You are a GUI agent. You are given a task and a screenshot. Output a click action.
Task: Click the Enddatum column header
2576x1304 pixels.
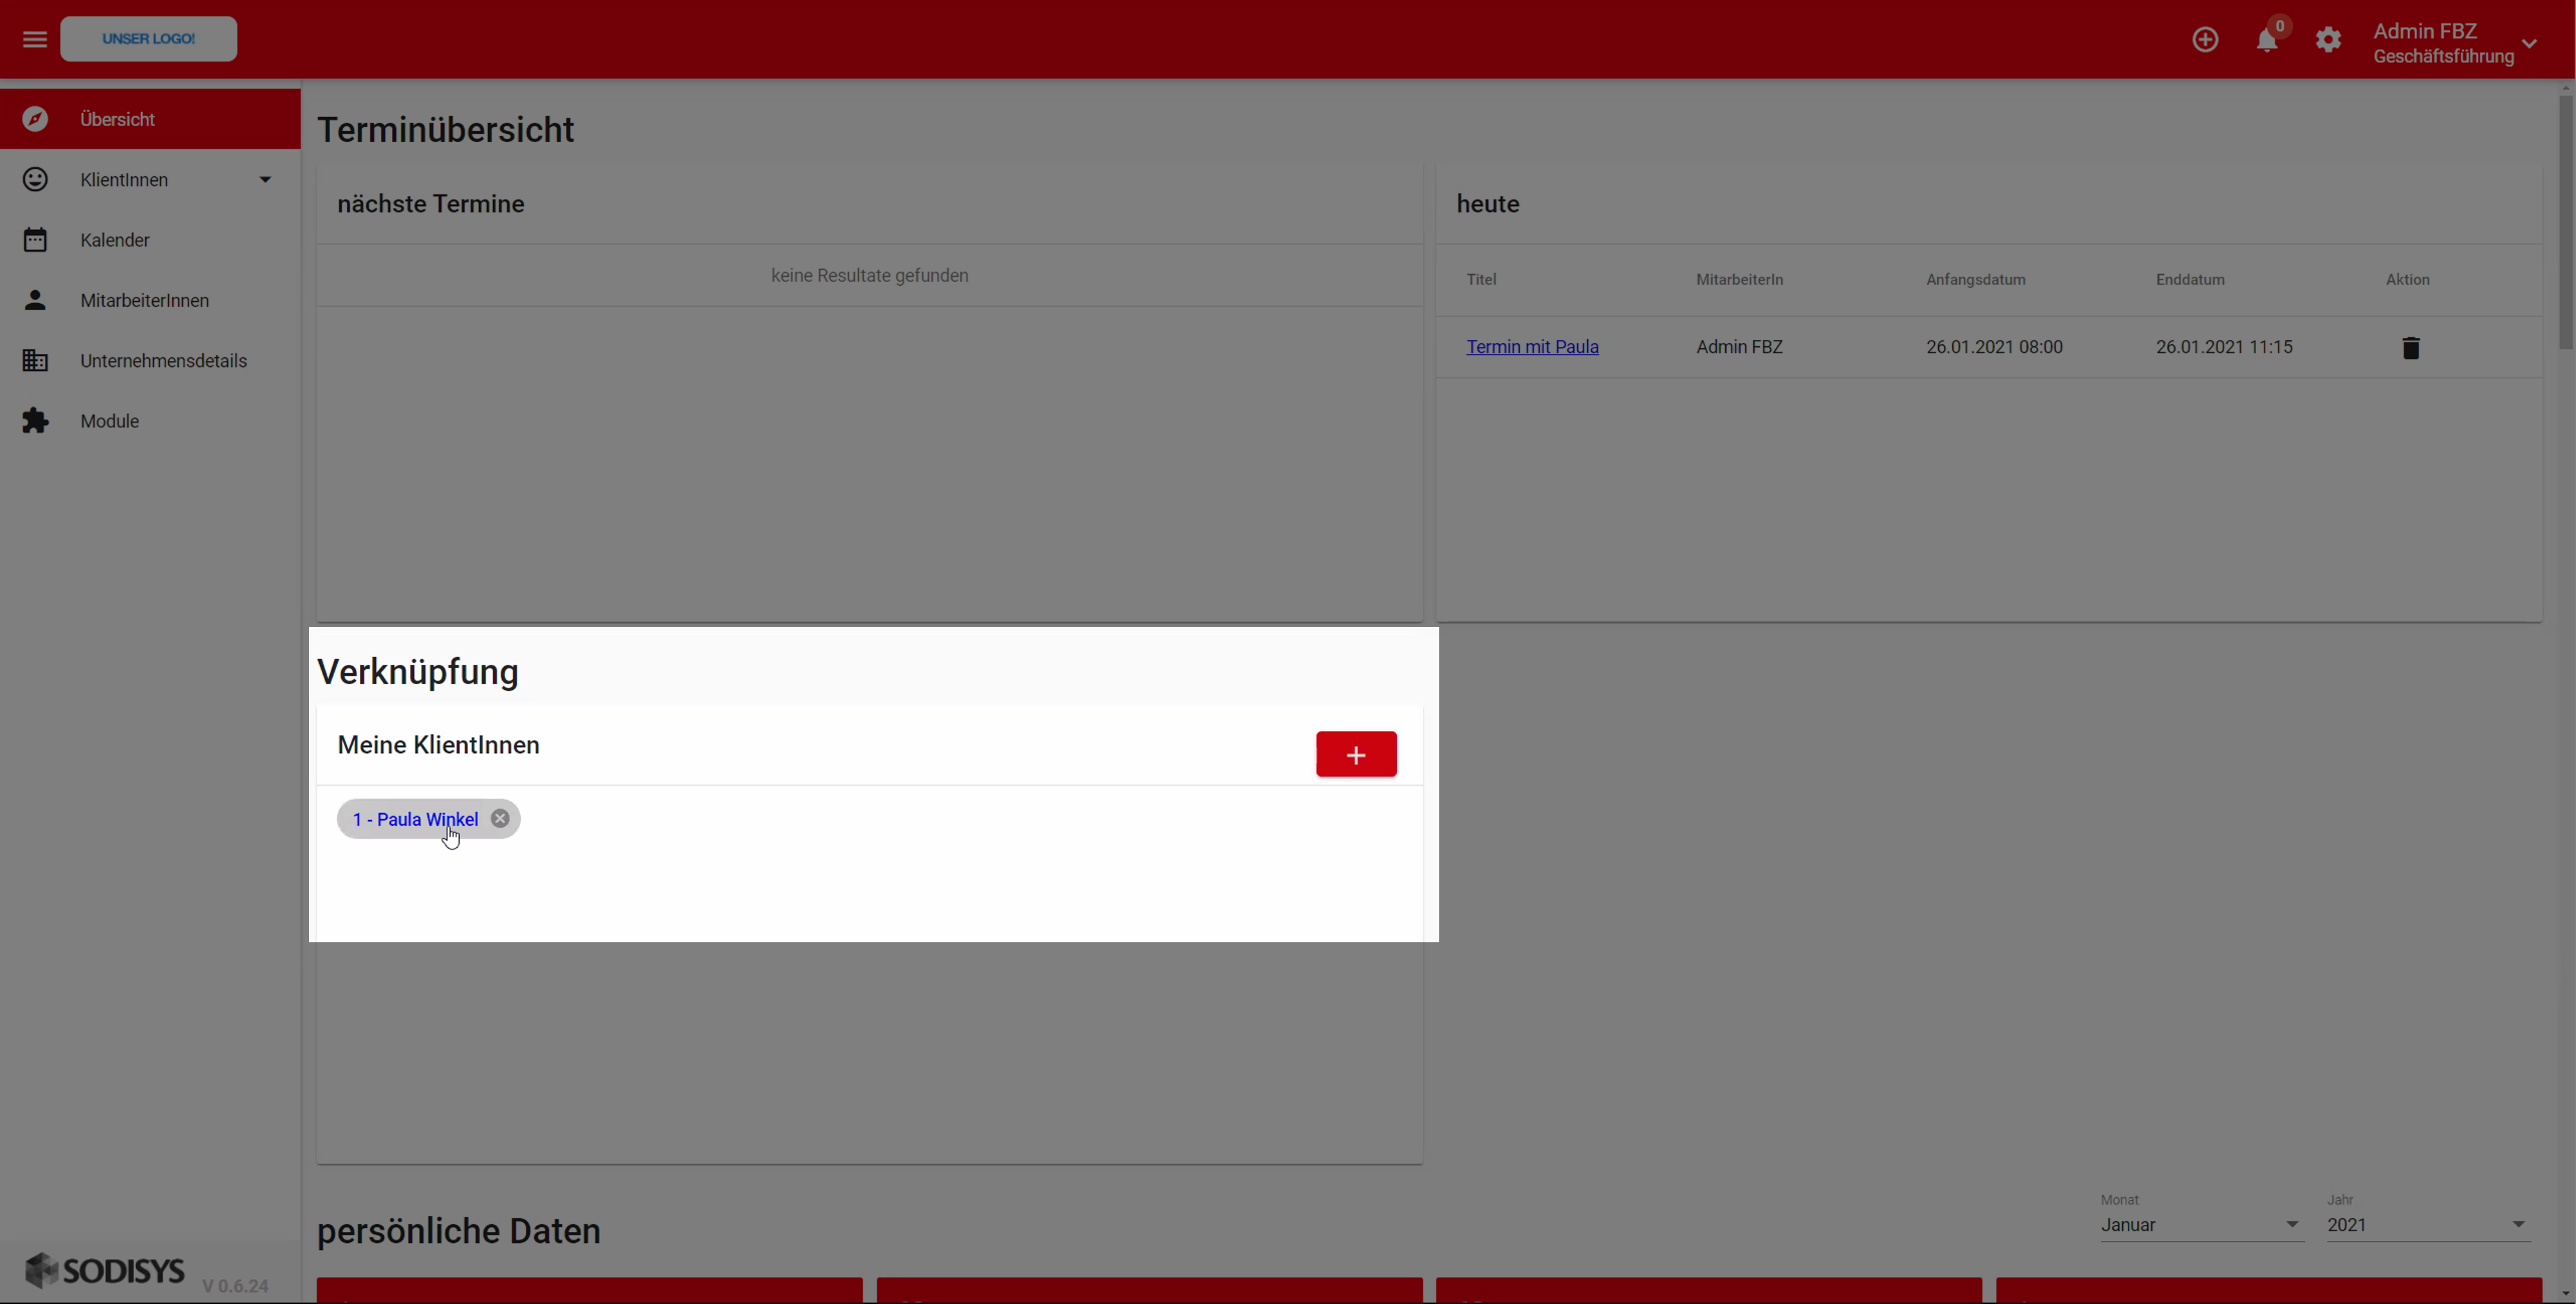click(2190, 280)
